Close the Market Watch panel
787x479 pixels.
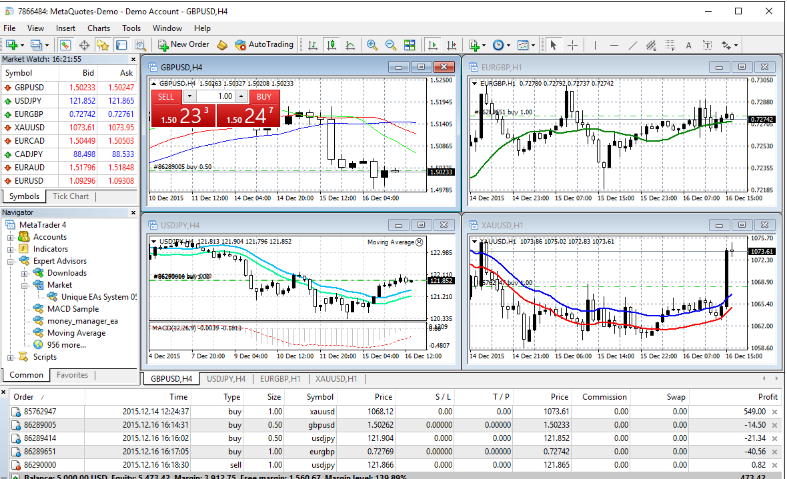[x=133, y=59]
